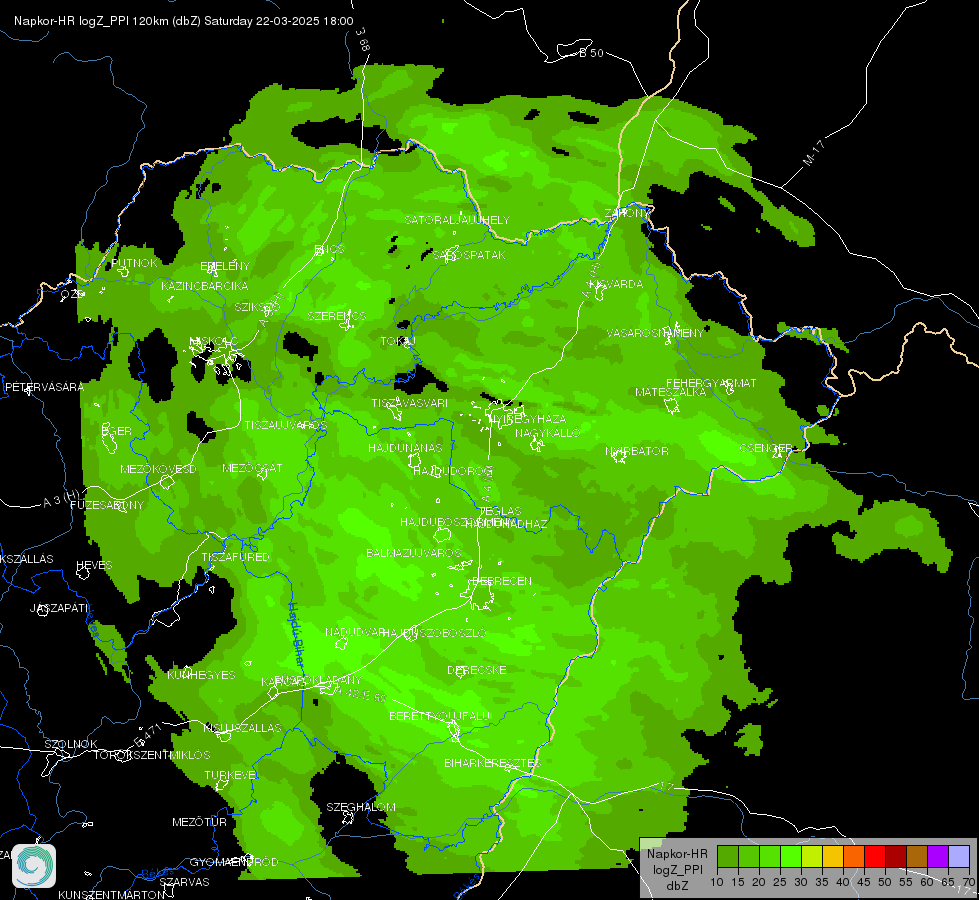This screenshot has width=979, height=900.
Task: Click the TOKAJ city label
Action: coord(398,341)
